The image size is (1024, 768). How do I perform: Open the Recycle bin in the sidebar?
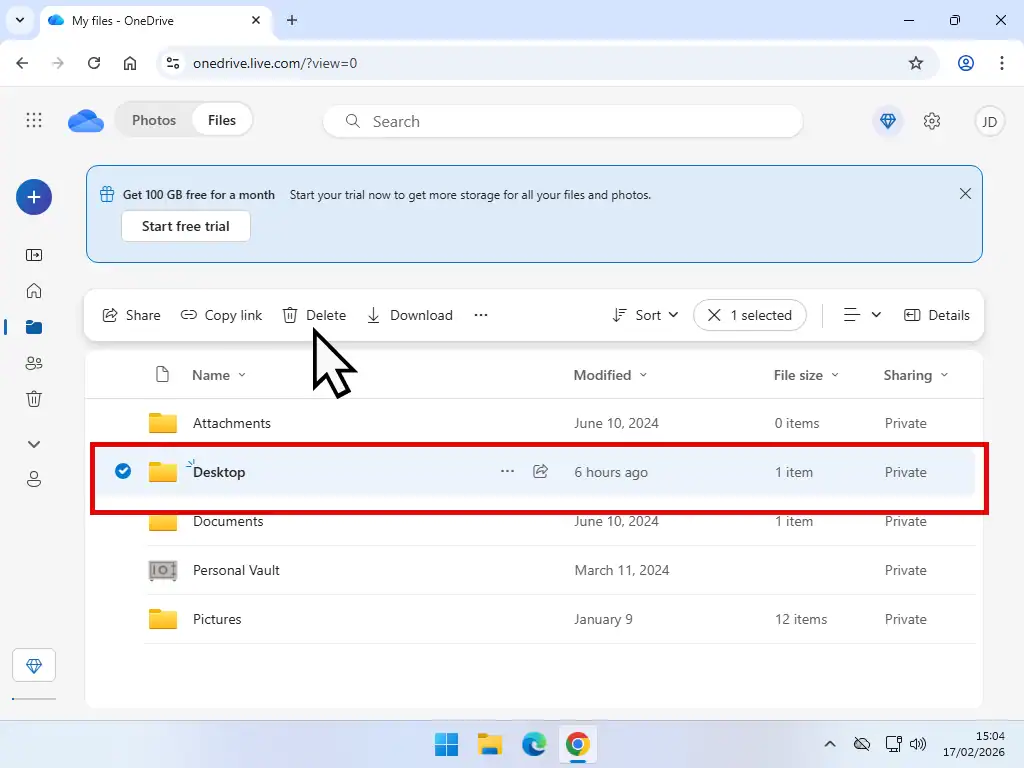click(34, 399)
